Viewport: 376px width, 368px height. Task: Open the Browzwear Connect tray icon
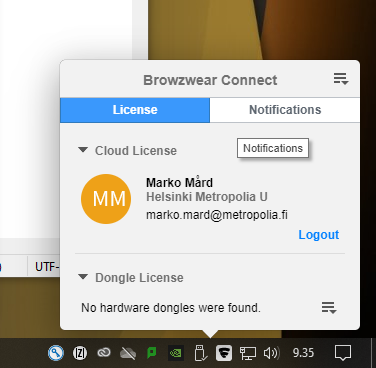[x=224, y=353]
